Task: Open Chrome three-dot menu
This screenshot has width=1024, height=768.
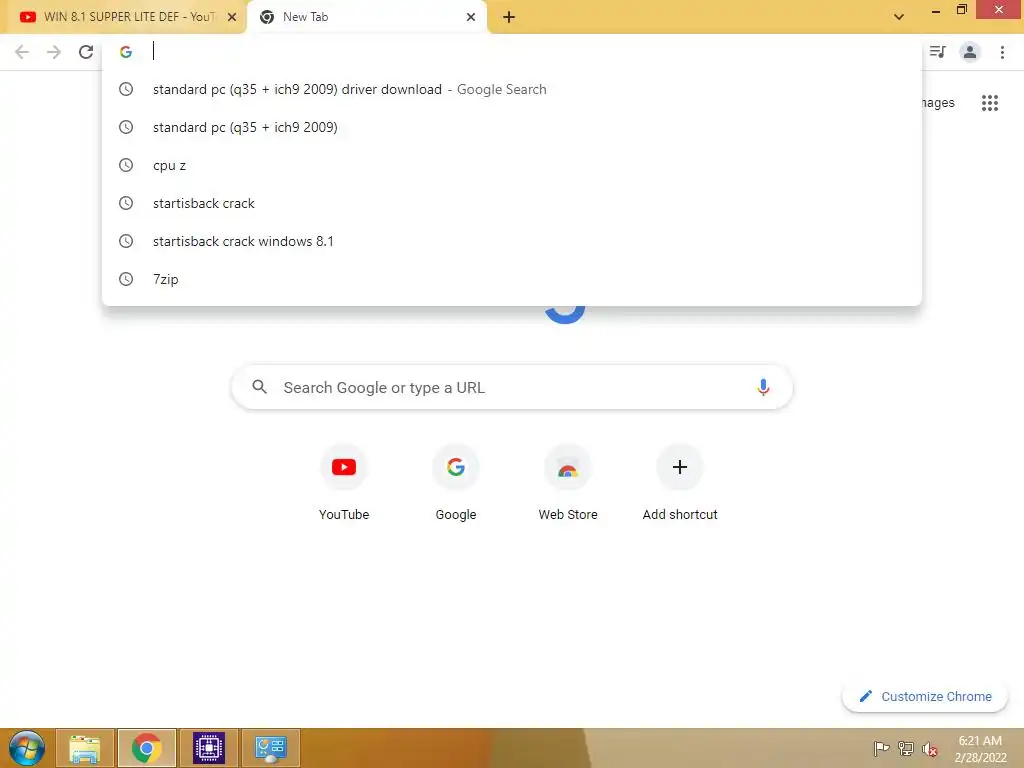Action: click(1002, 52)
